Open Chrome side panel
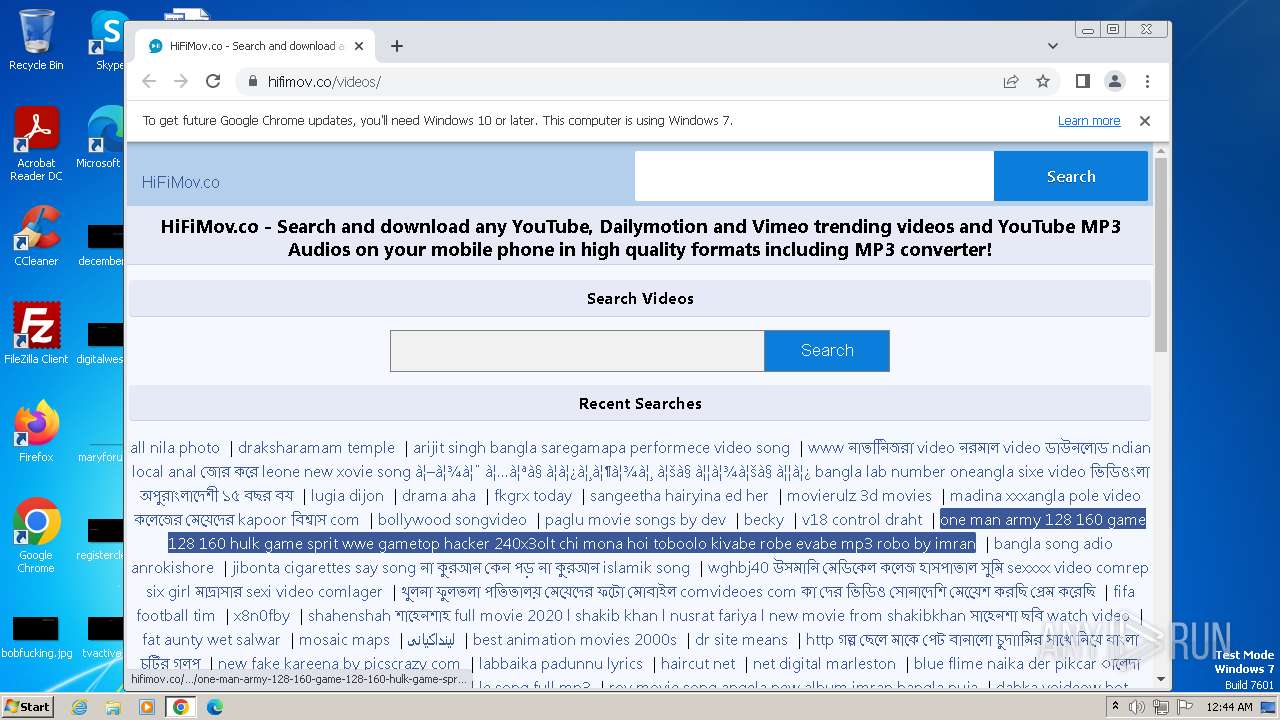 pyautogui.click(x=1082, y=81)
